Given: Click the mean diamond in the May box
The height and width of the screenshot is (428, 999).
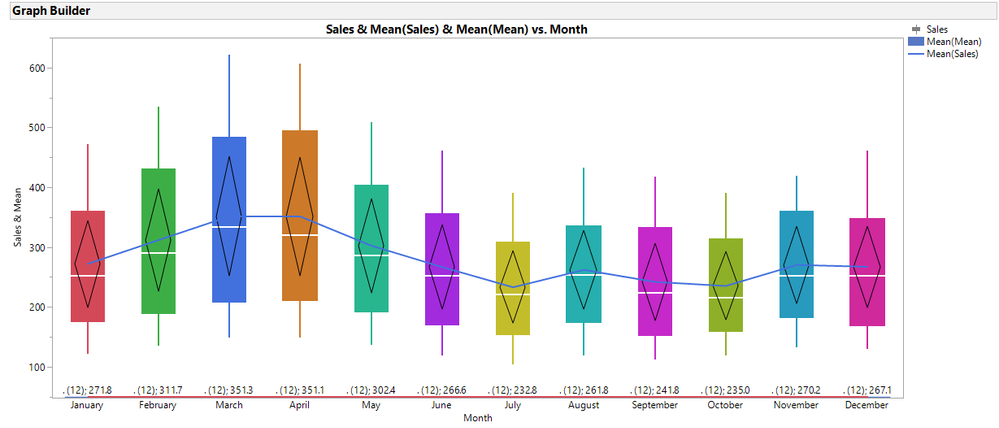Looking at the screenshot, I should pyautogui.click(x=371, y=246).
